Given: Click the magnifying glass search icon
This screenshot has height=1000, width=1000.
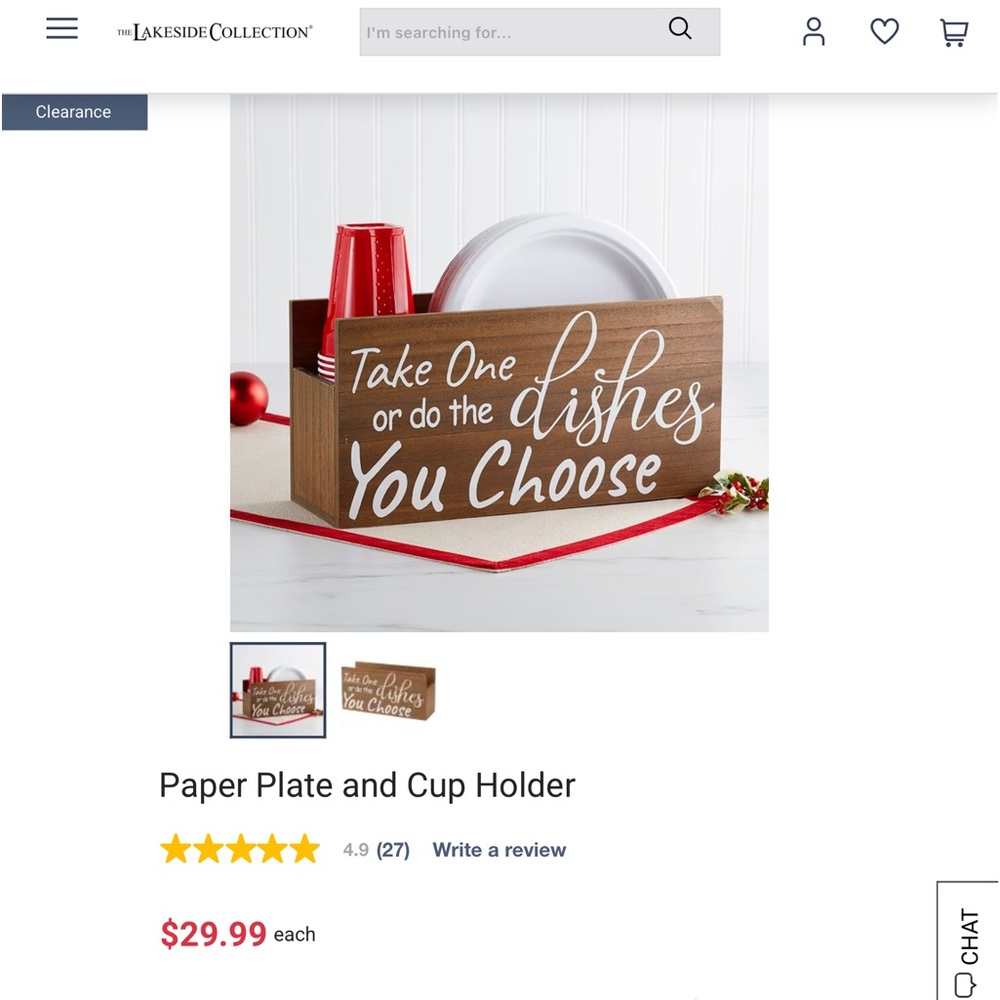Looking at the screenshot, I should tap(680, 29).
